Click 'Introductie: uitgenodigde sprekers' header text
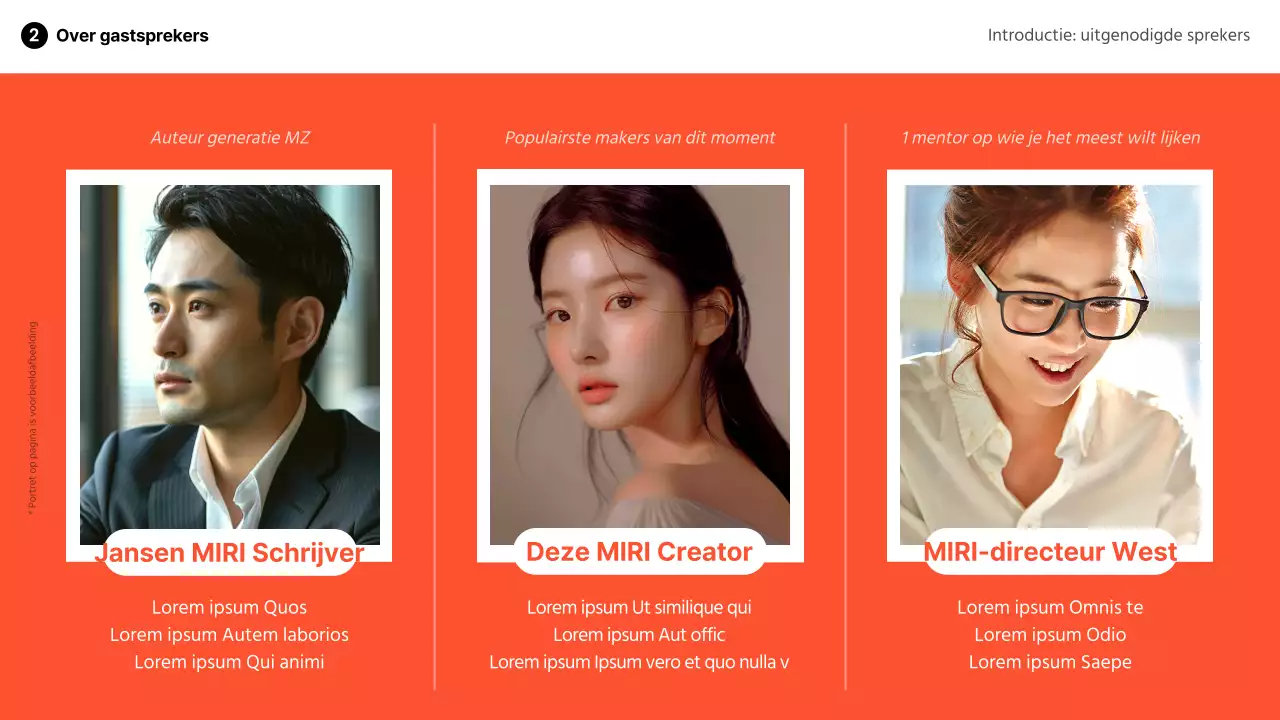 1119,35
